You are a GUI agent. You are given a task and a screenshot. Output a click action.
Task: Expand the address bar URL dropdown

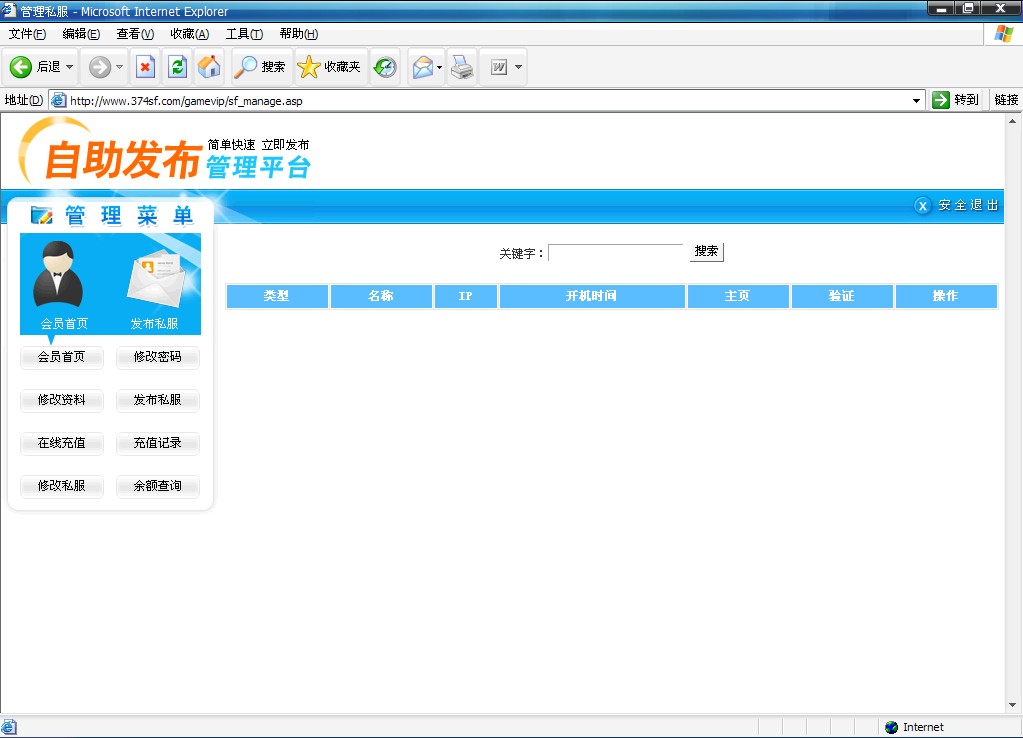pyautogui.click(x=917, y=101)
